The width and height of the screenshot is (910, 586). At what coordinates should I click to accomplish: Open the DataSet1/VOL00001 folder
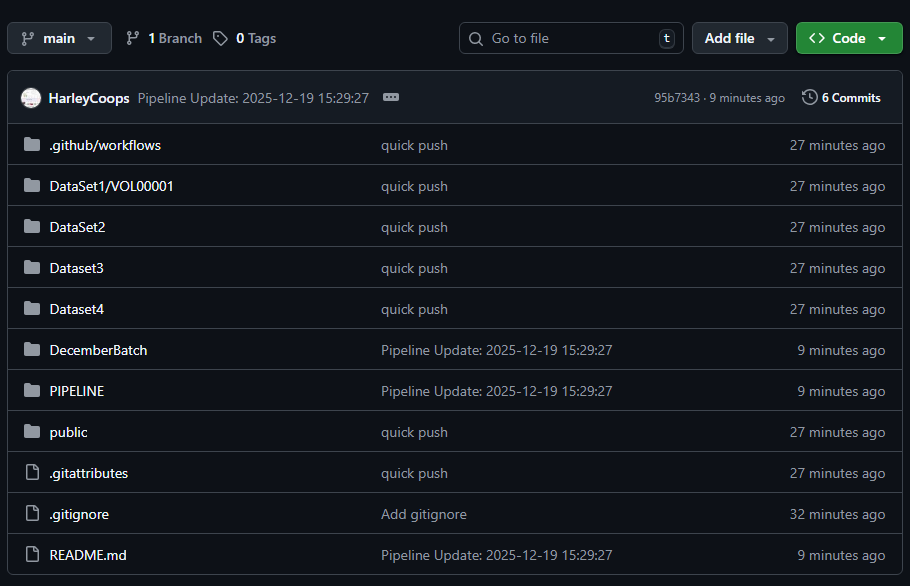111,186
